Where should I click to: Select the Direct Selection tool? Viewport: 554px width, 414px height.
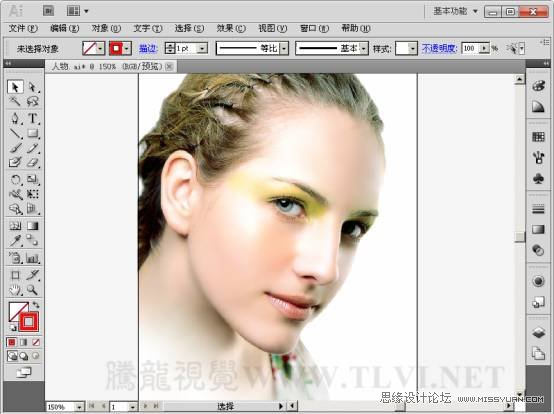pos(33,87)
